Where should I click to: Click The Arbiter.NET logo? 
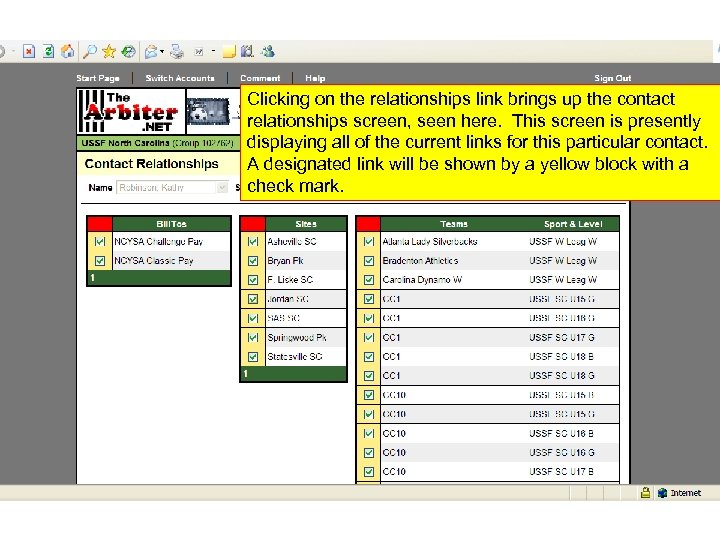click(131, 112)
